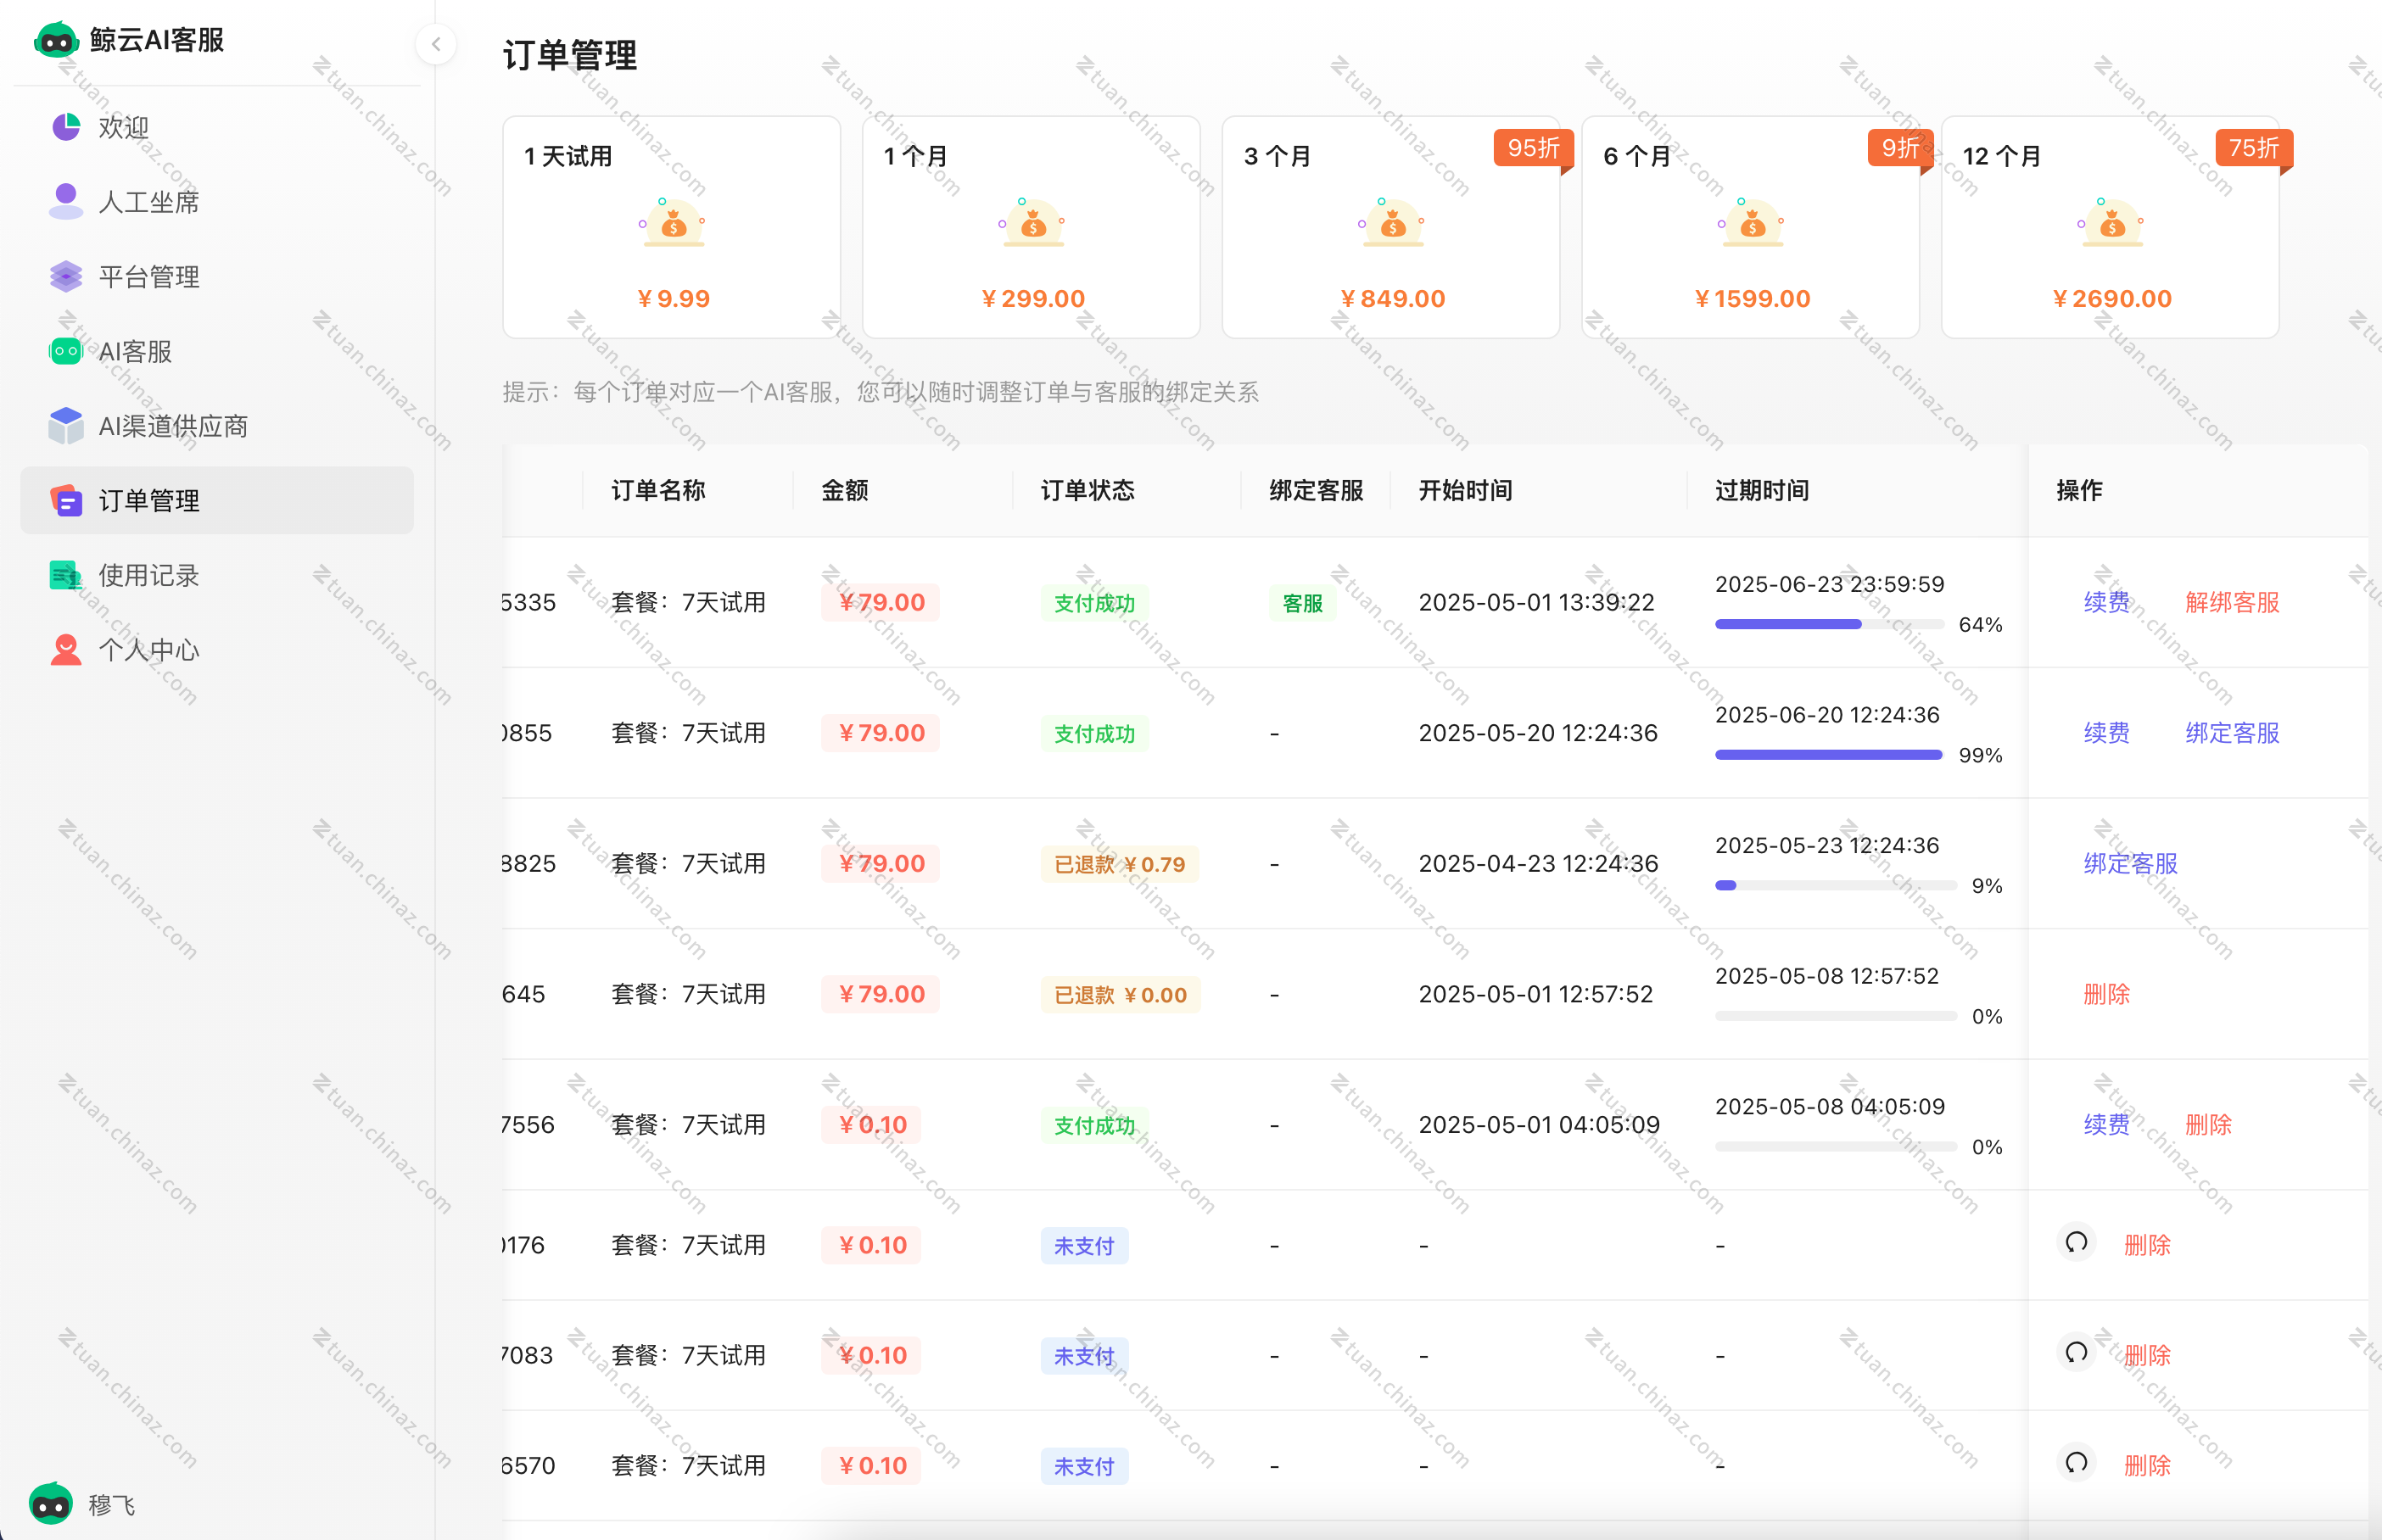Screen dimensions: 2382x1540
Task: Click the 人工坐席 person icon
Action: [66, 201]
